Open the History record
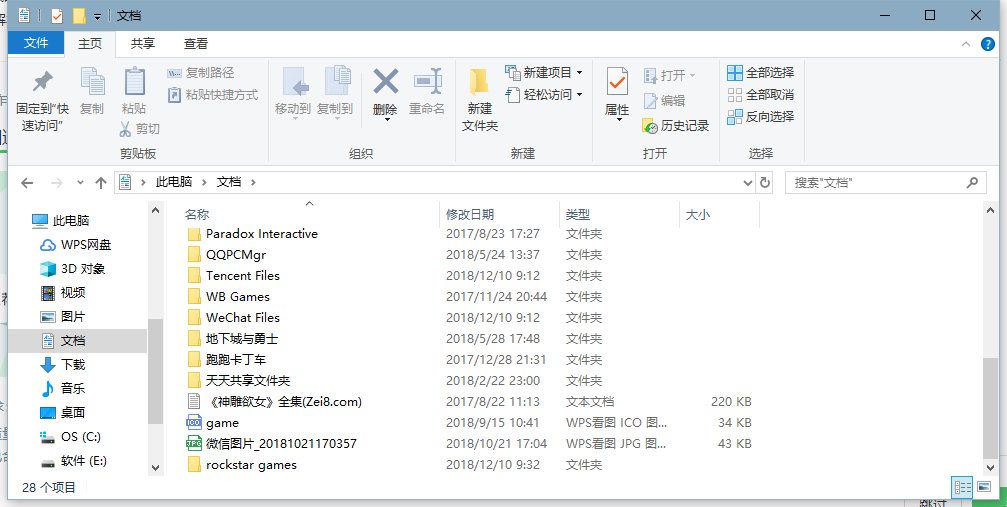Screen dimensions: 1007x507 tap(676, 126)
